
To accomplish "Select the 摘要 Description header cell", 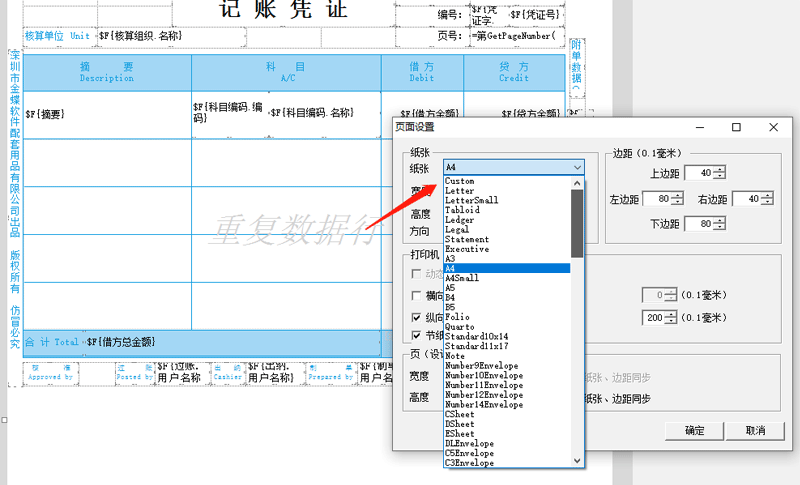I will (x=107, y=72).
